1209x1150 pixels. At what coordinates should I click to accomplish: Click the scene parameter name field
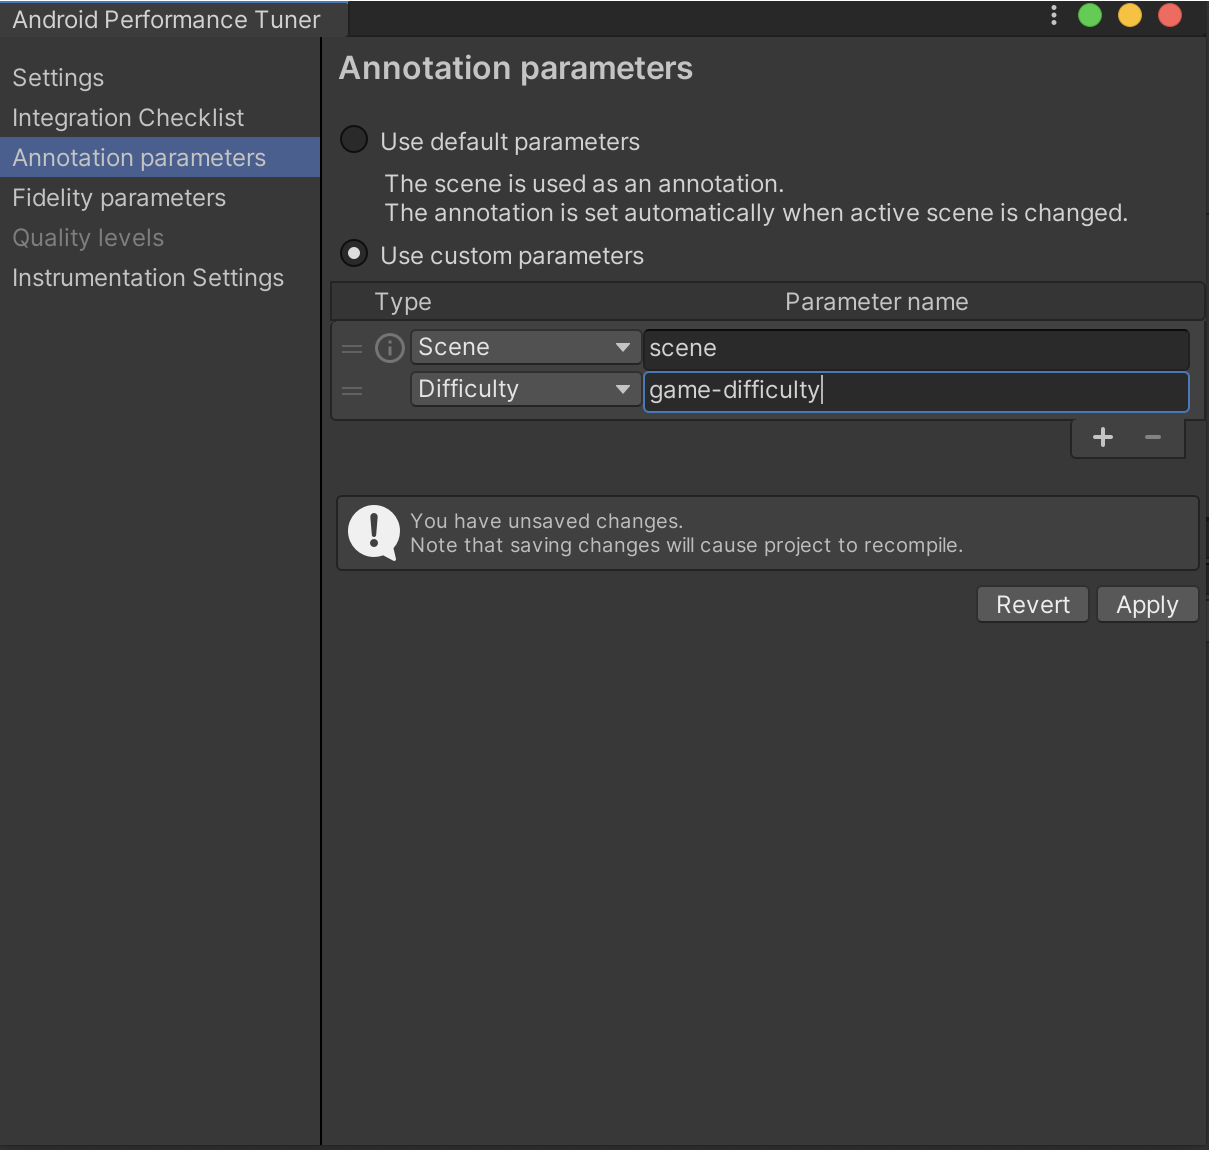click(x=915, y=349)
